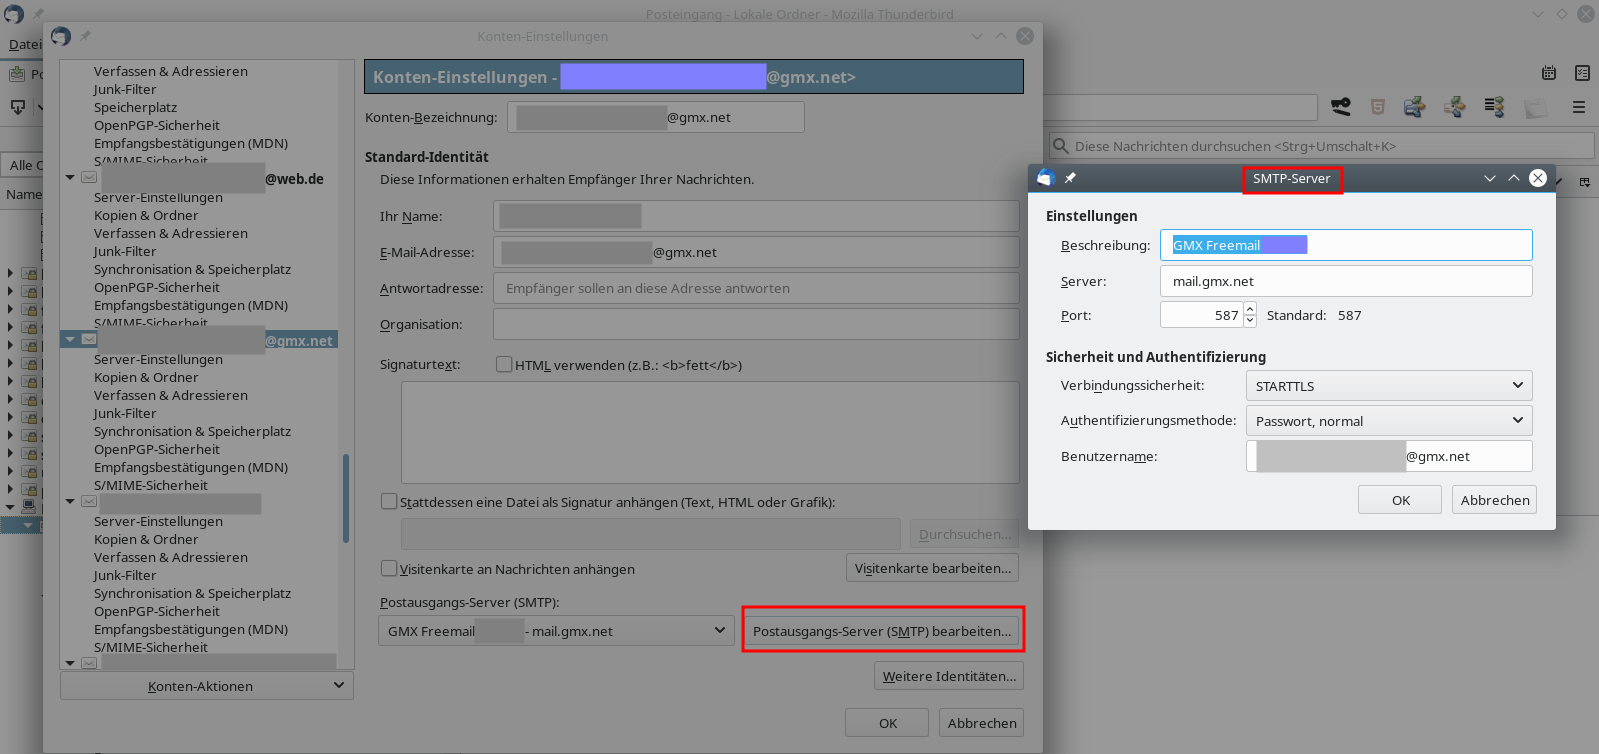Click the vertical scrollbar of the account tree
Screen dimensions: 1599x754
pos(346,500)
